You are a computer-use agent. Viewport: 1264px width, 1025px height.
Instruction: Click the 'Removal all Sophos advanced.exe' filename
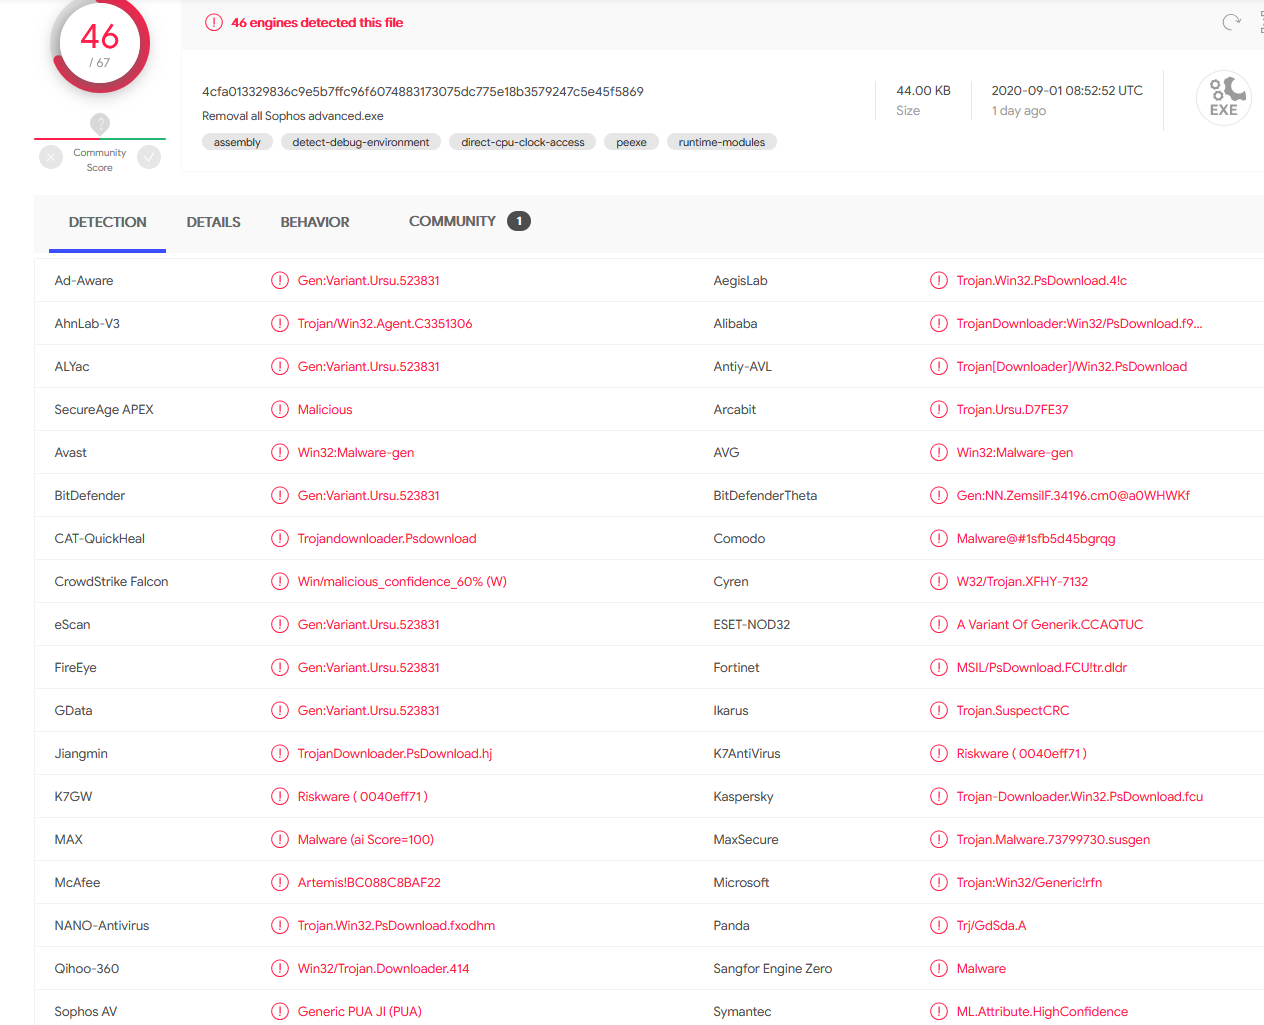[x=293, y=116]
